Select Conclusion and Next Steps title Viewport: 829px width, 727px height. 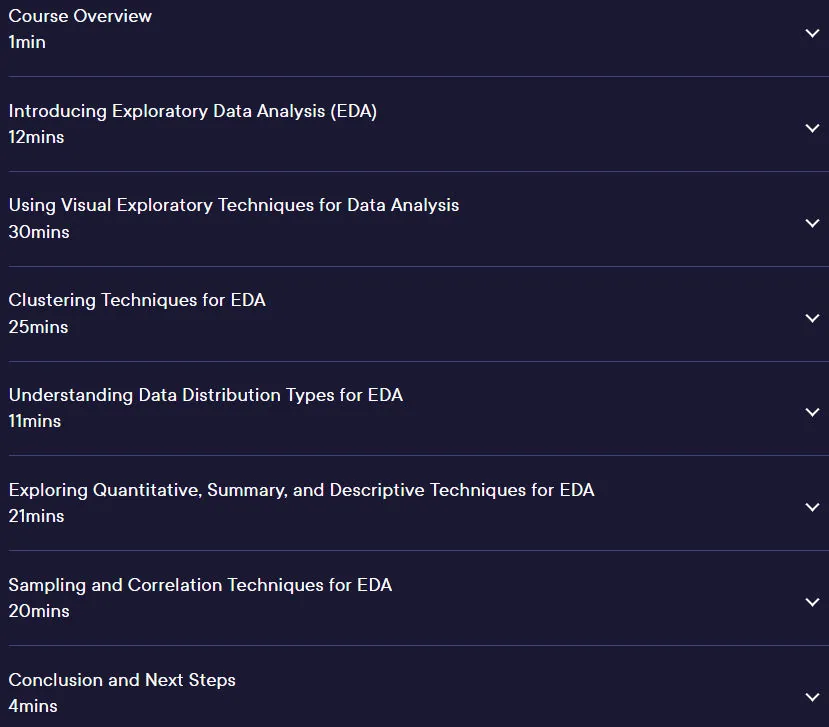tap(122, 680)
